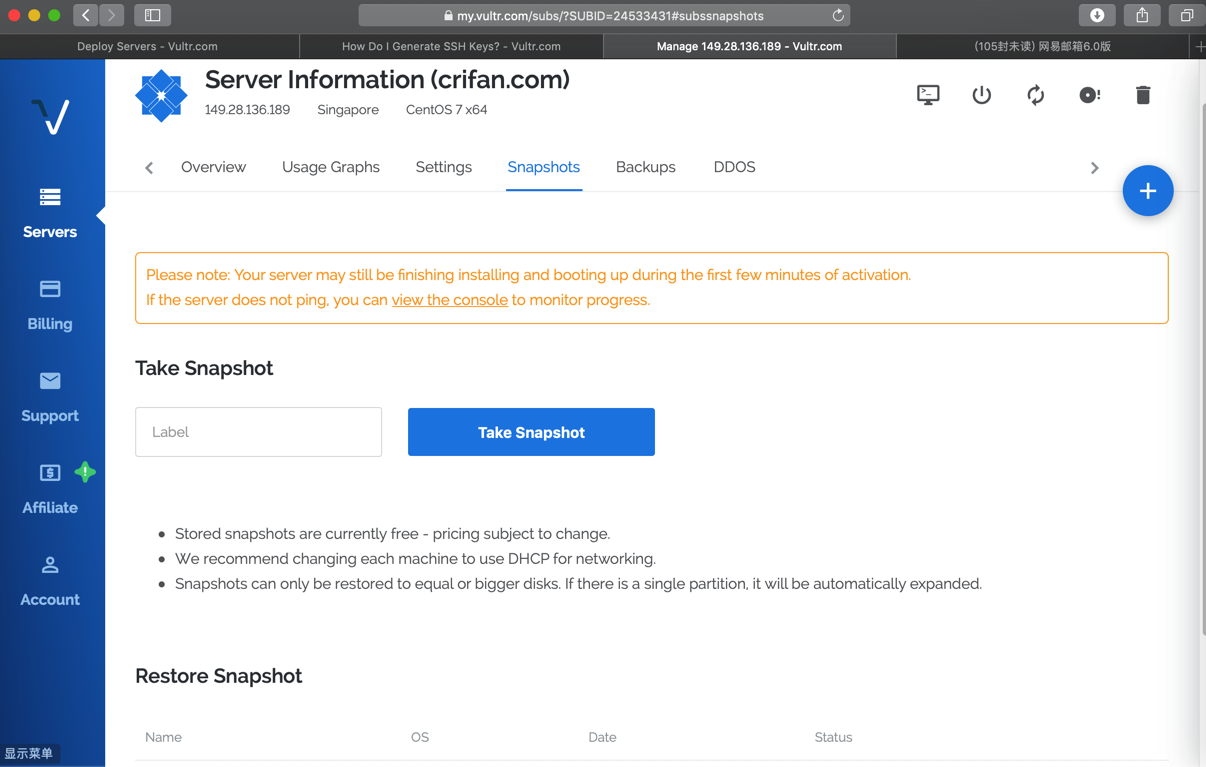
Task: Switch to the Backups tab
Action: [x=645, y=167]
